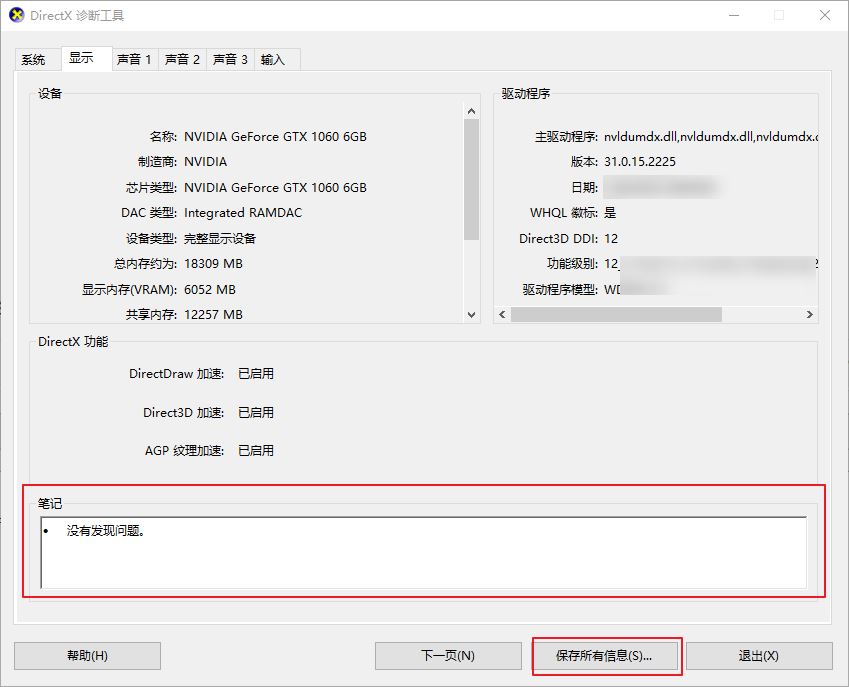Click the 没有发现问题 note text
This screenshot has width=849, height=687.
coord(106,531)
